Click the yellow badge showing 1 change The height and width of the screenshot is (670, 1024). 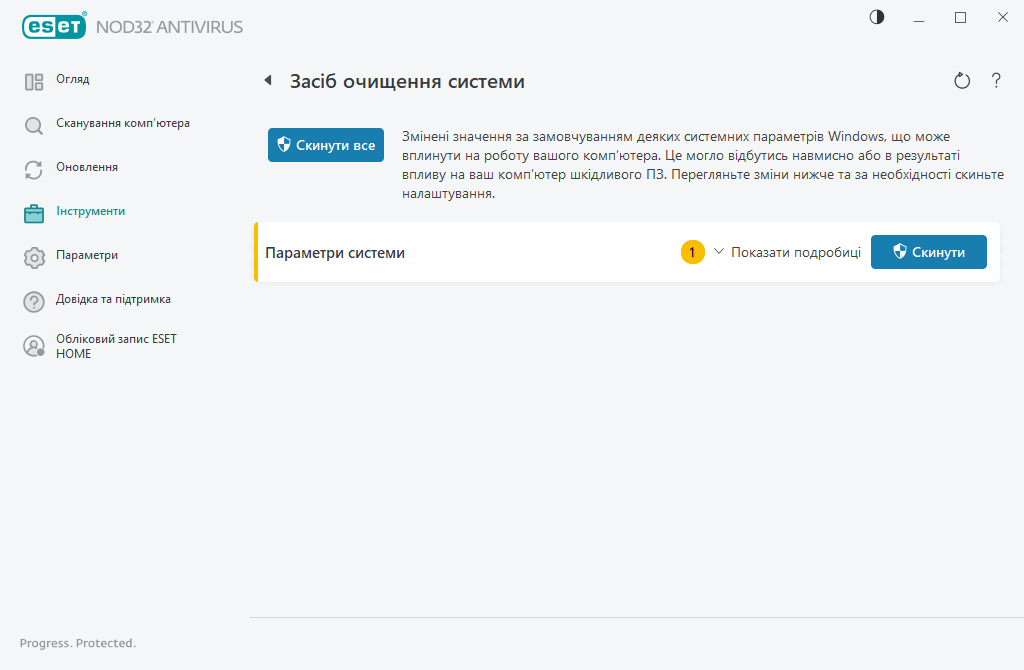(692, 252)
